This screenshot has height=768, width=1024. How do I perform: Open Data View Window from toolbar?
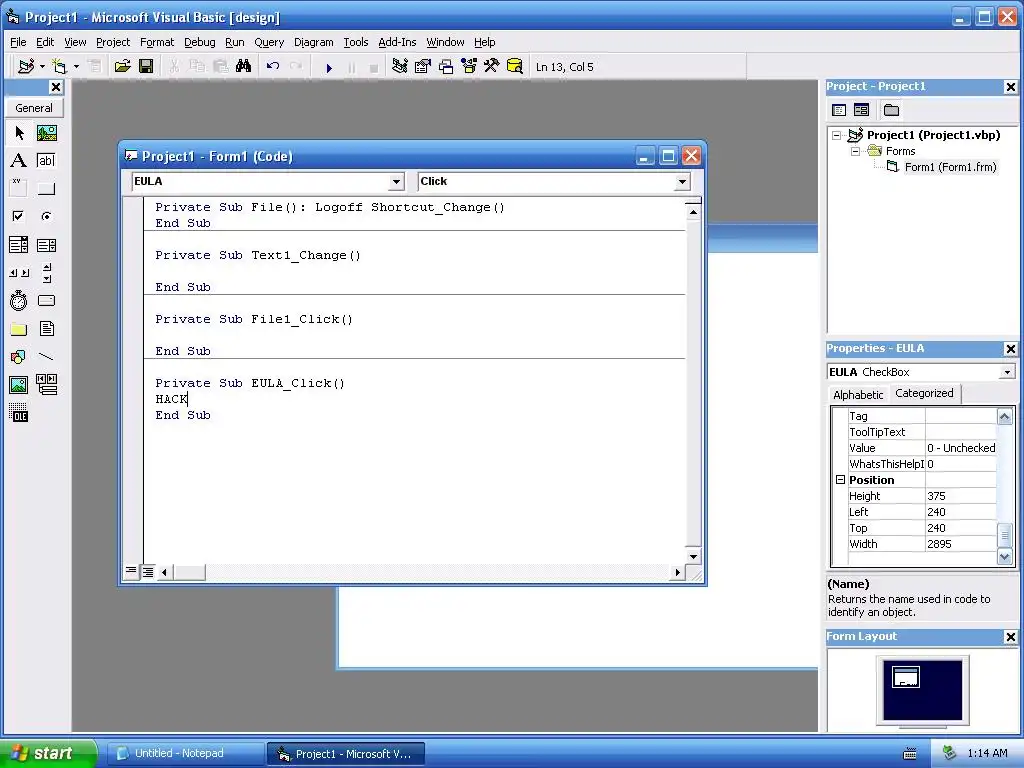[x=515, y=66]
